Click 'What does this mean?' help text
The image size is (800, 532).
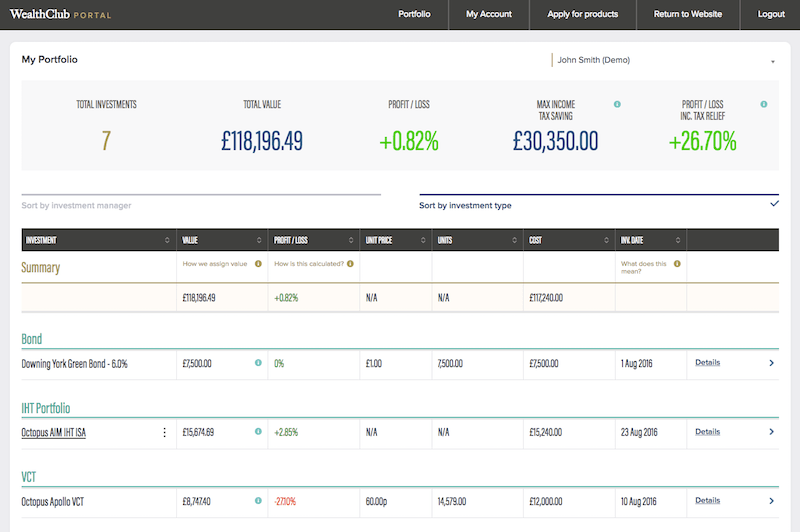644,267
